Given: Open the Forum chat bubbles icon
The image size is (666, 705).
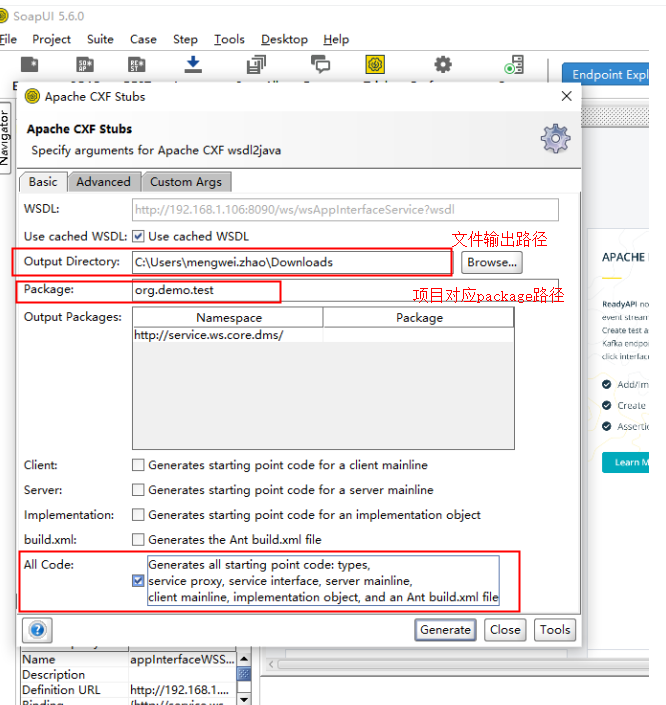Looking at the screenshot, I should pyautogui.click(x=321, y=64).
